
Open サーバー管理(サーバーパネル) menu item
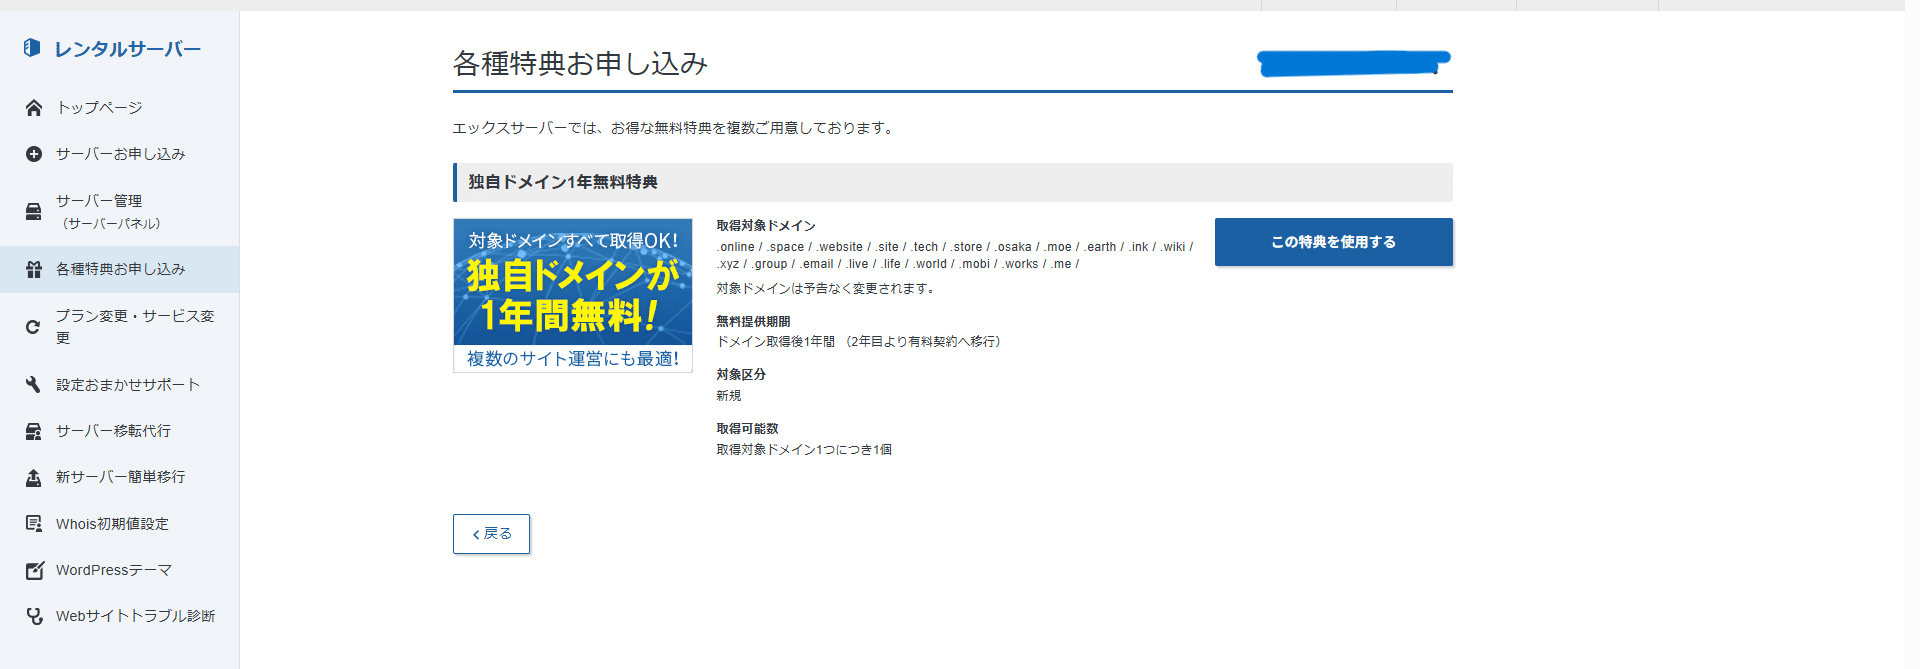pyautogui.click(x=120, y=211)
